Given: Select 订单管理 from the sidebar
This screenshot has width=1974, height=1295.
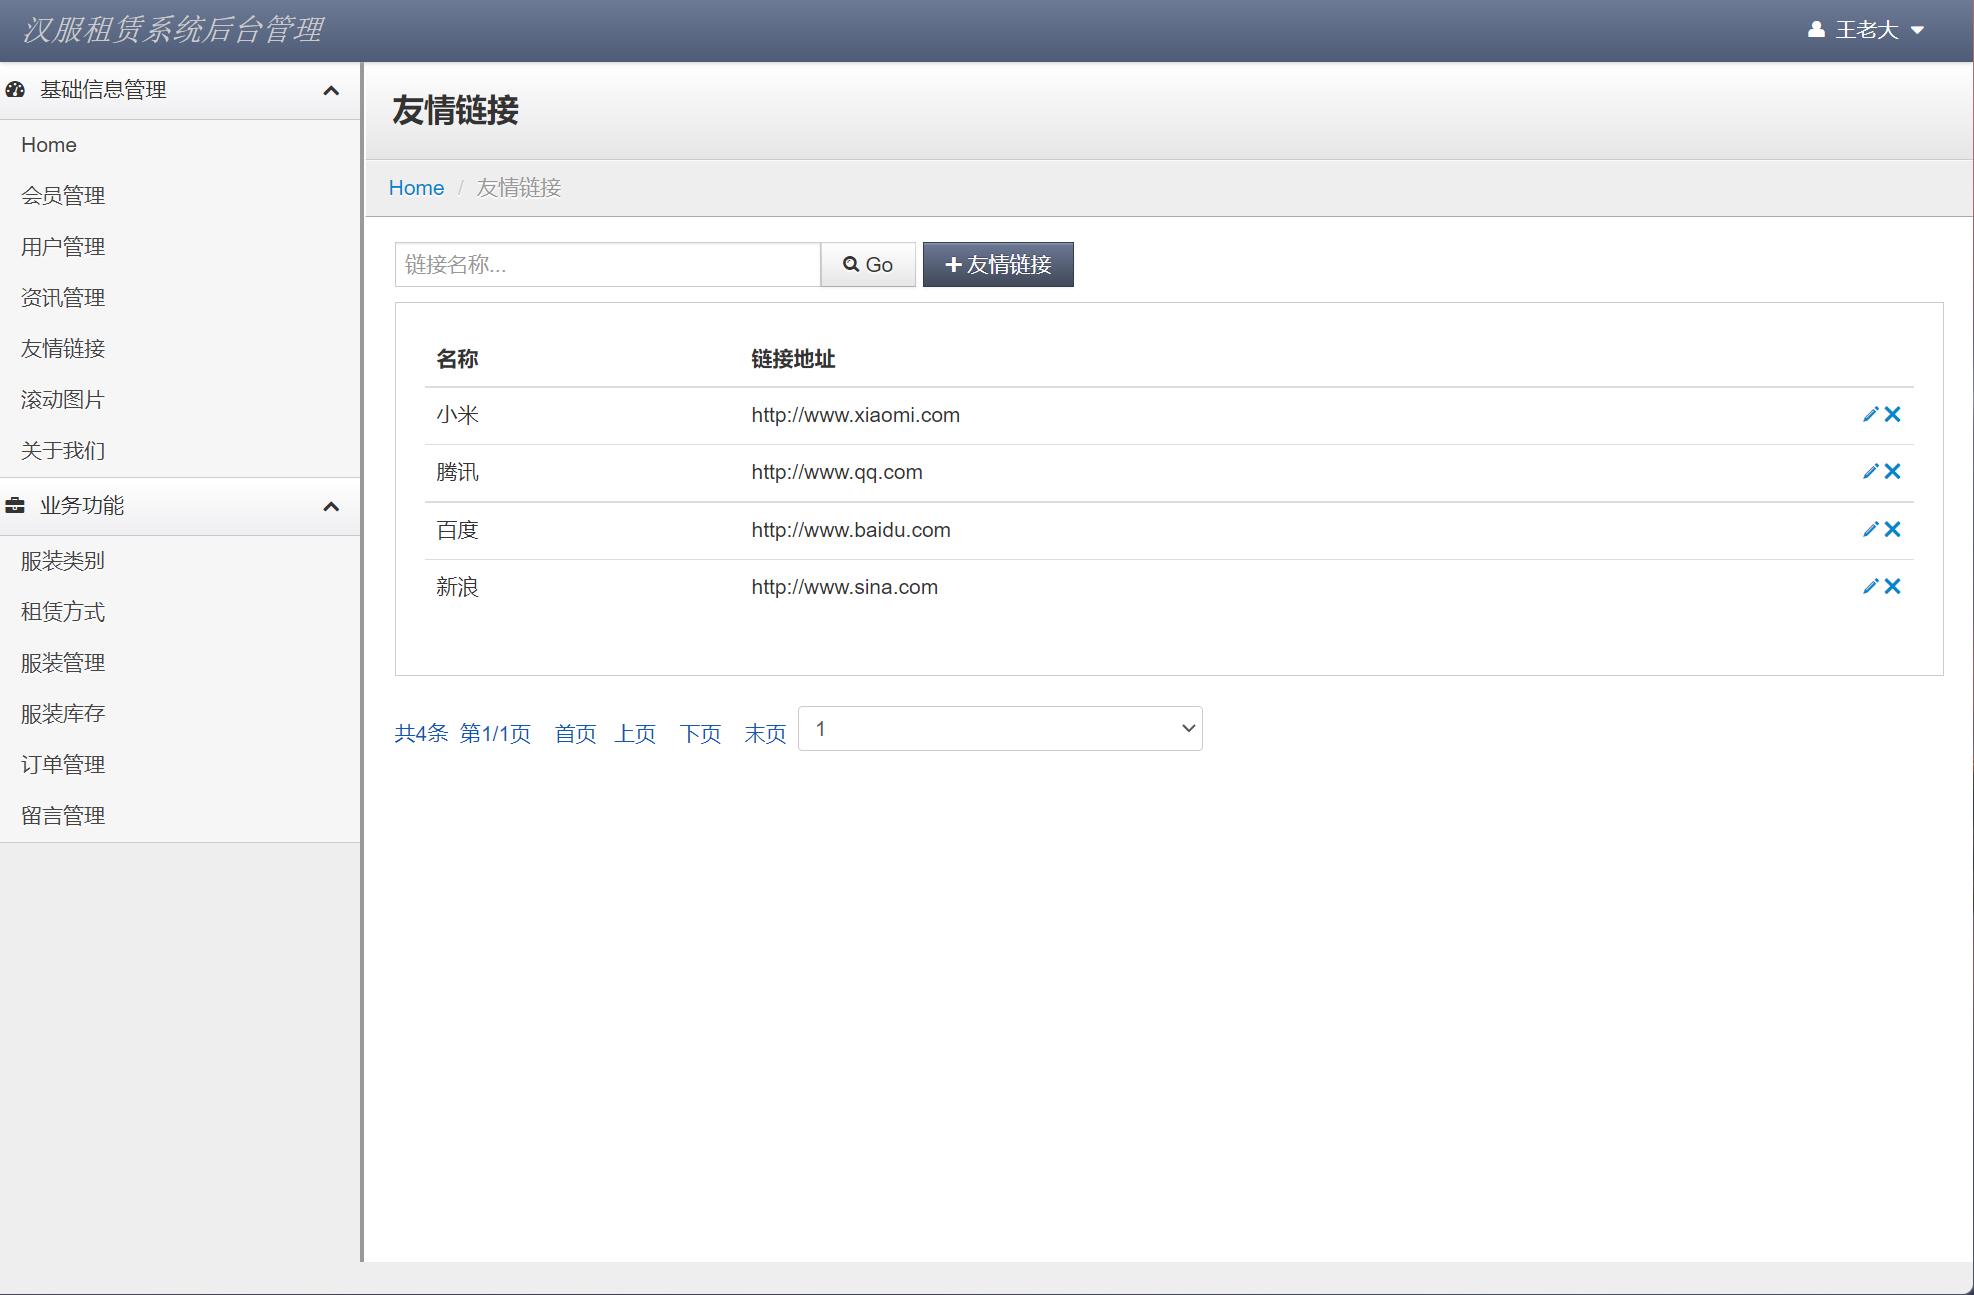Looking at the screenshot, I should (63, 765).
